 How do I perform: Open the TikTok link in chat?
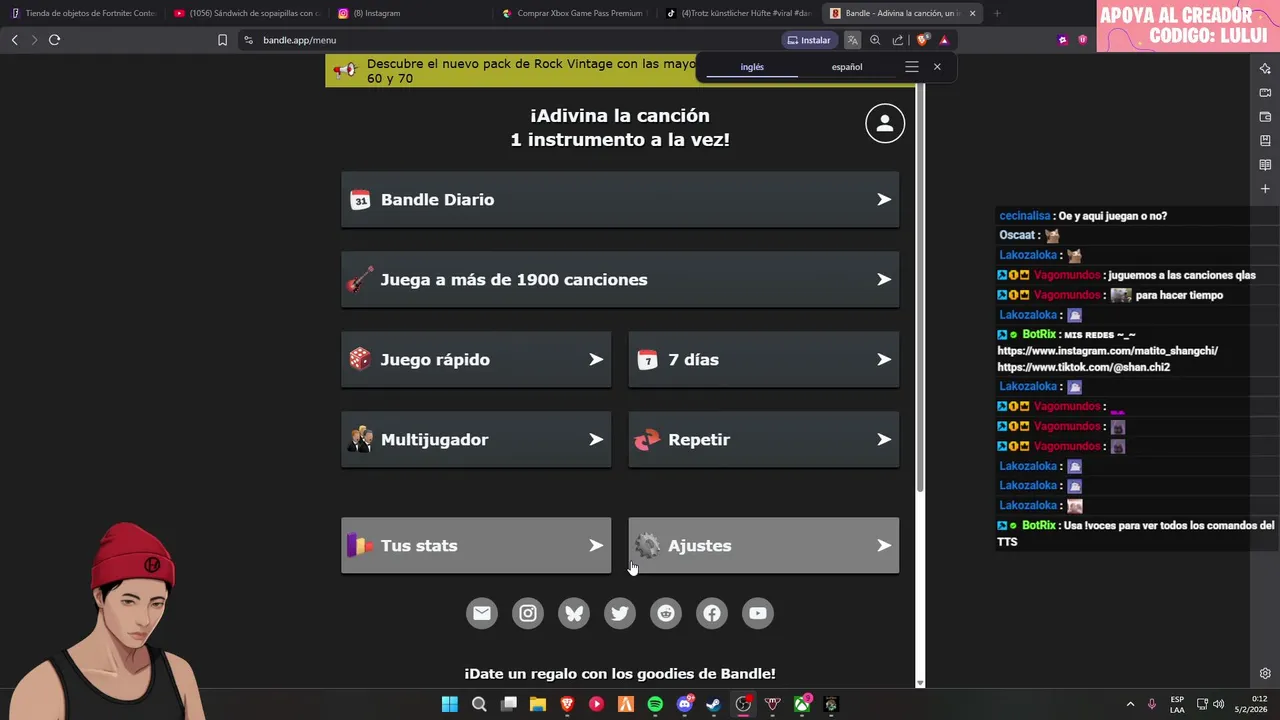[x=1083, y=367]
